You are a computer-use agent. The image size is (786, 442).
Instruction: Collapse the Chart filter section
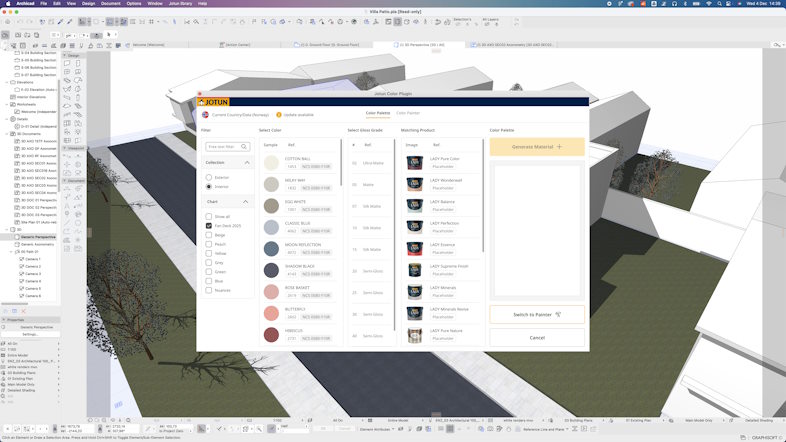pyautogui.click(x=246, y=201)
